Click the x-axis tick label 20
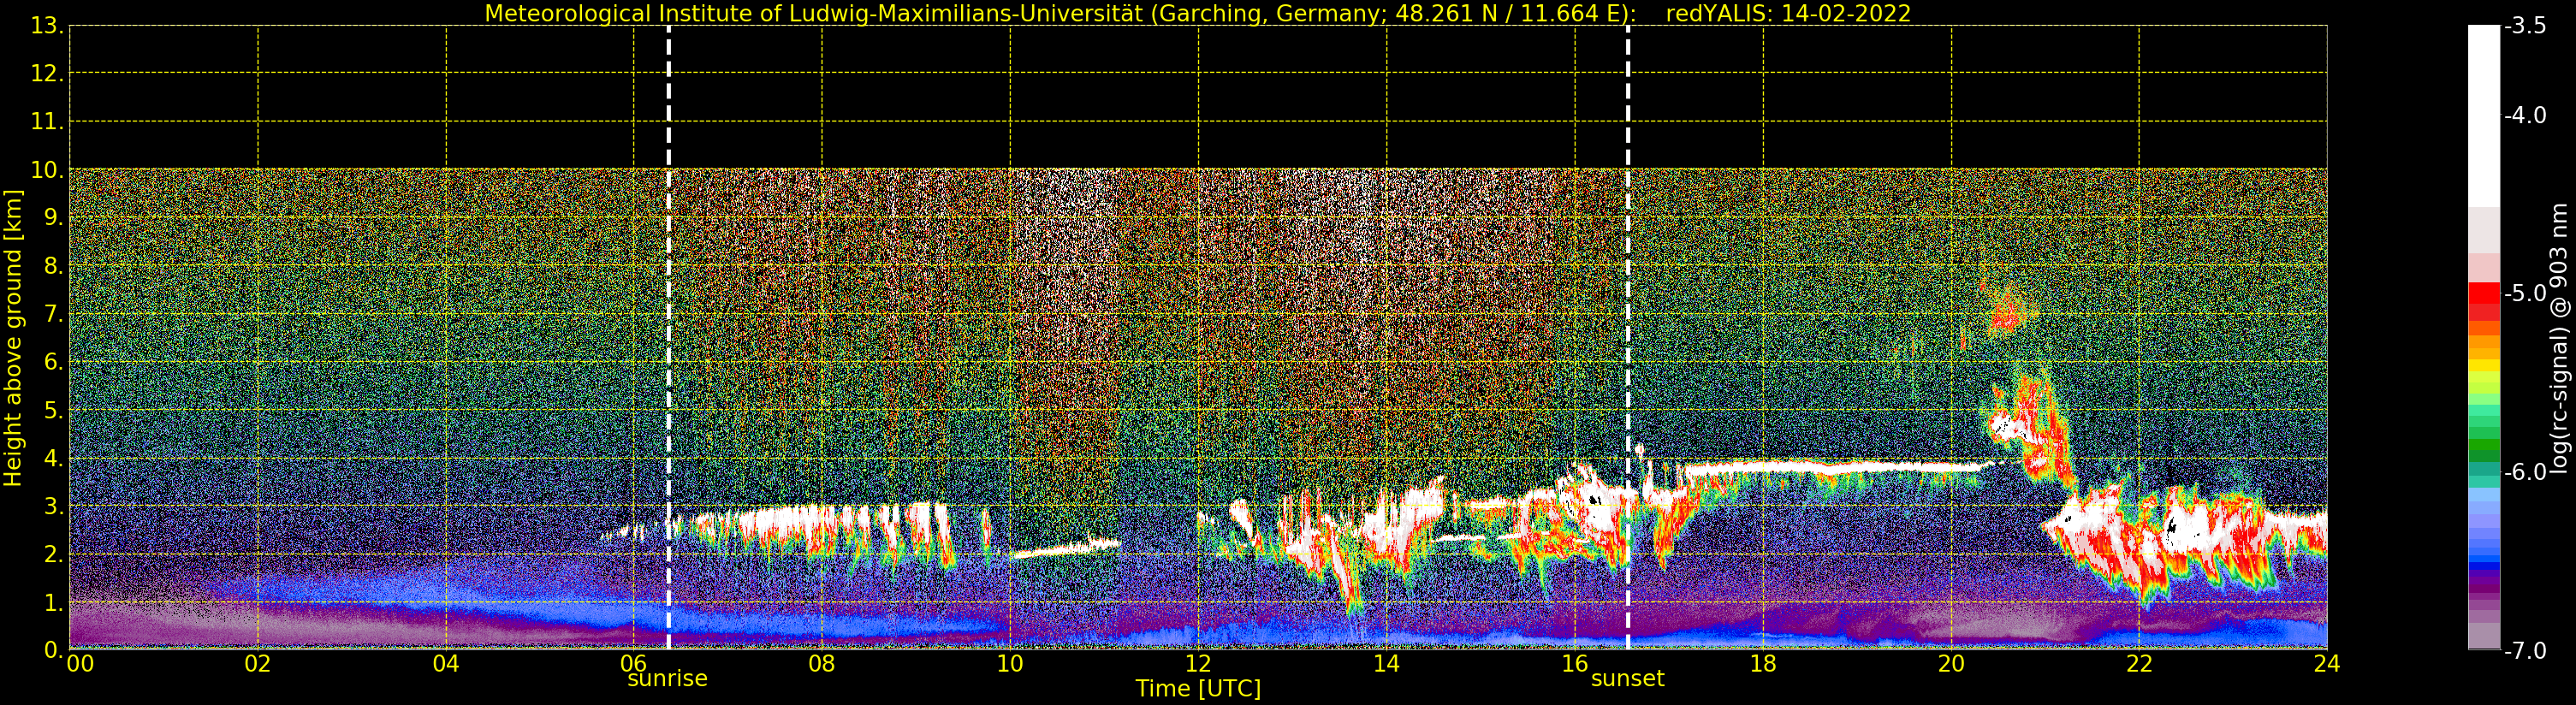 1951,664
